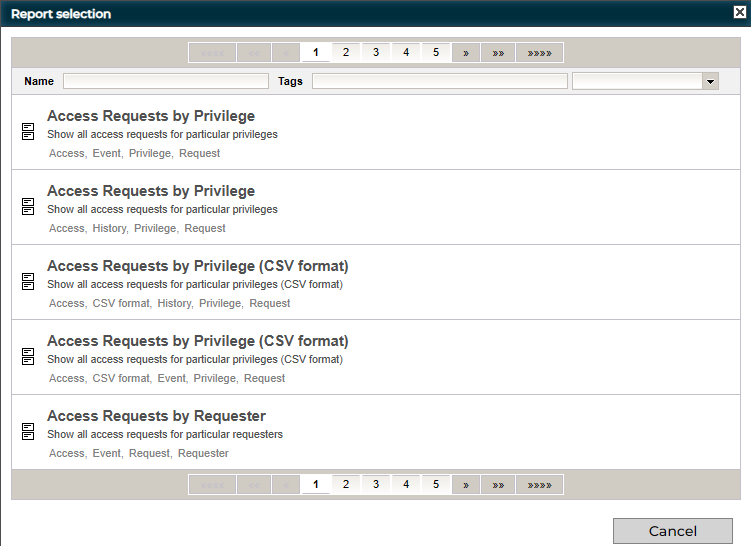Viewport: 751px width, 546px height.
Task: Open the Access Requests by Requester report title
Action: (156, 416)
